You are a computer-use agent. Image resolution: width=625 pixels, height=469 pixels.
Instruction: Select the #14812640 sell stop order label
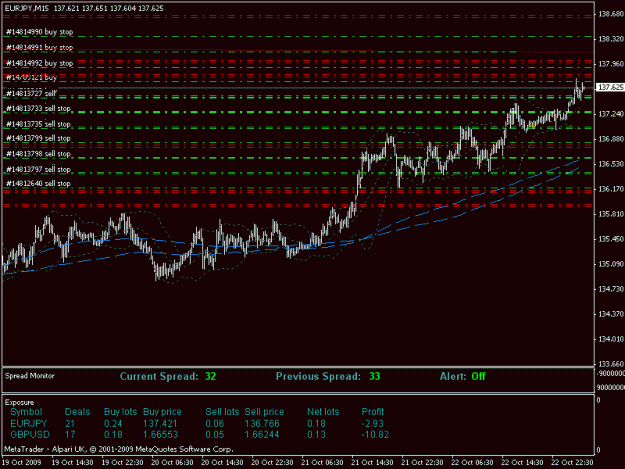38,183
